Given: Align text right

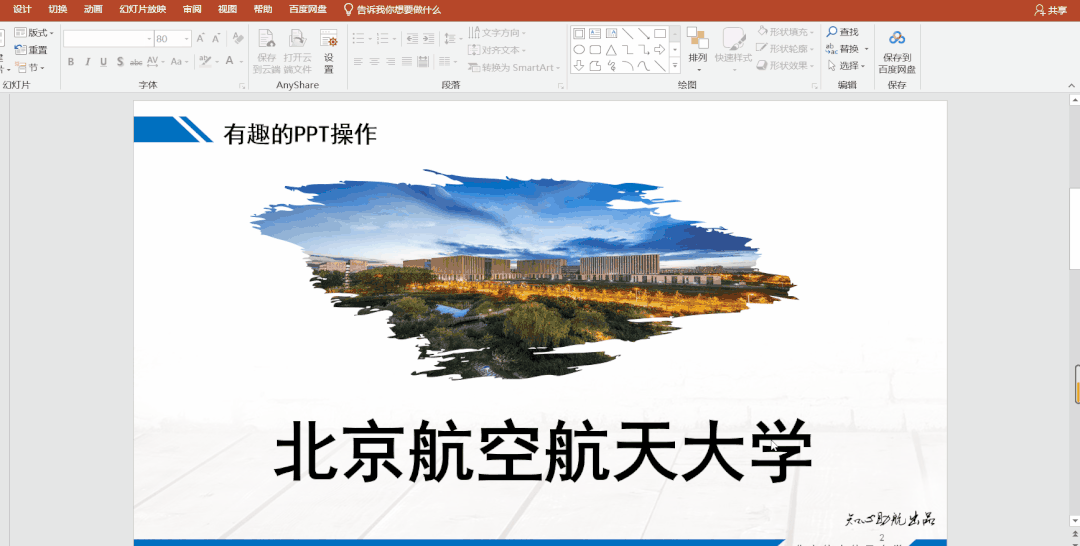Looking at the screenshot, I should pos(391,62).
